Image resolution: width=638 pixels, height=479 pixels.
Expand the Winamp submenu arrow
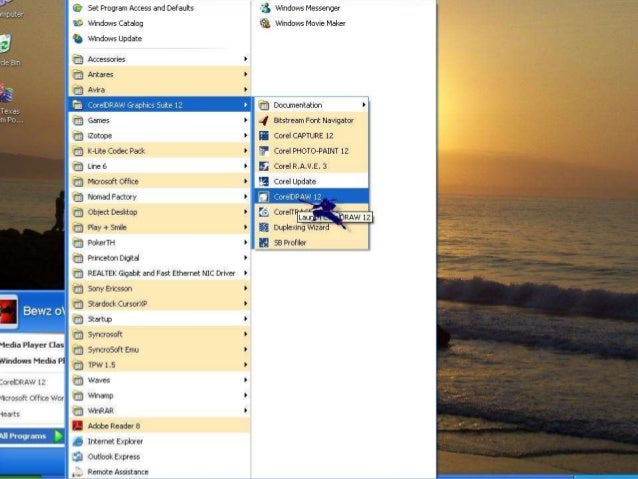tap(245, 395)
